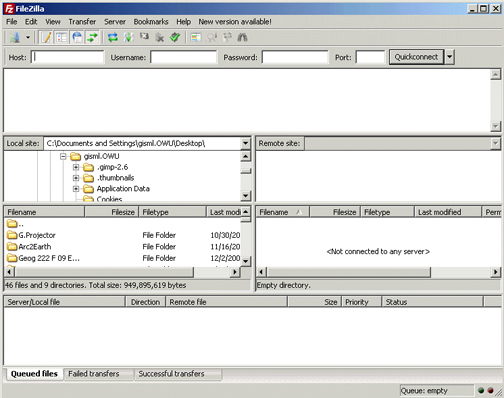Focus the Username input field

click(x=184, y=57)
